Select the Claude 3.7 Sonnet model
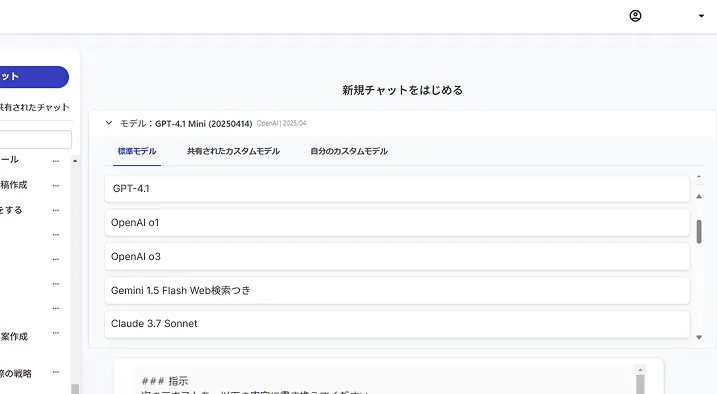717x394 pixels. click(397, 324)
